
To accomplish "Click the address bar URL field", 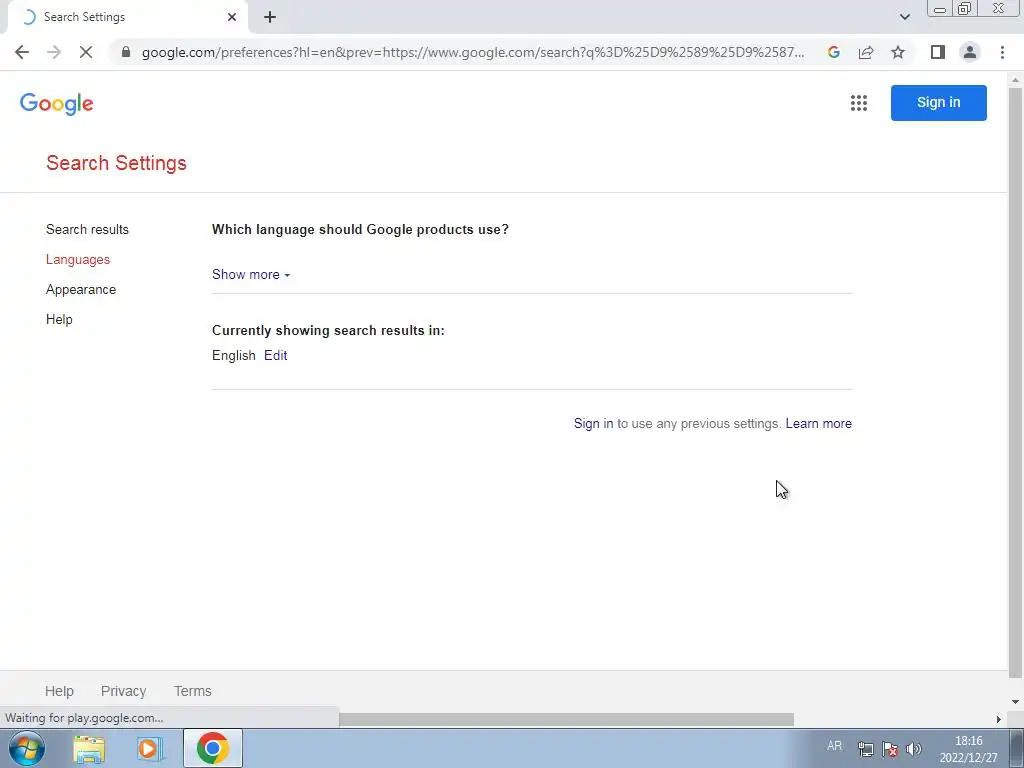I will (473, 52).
